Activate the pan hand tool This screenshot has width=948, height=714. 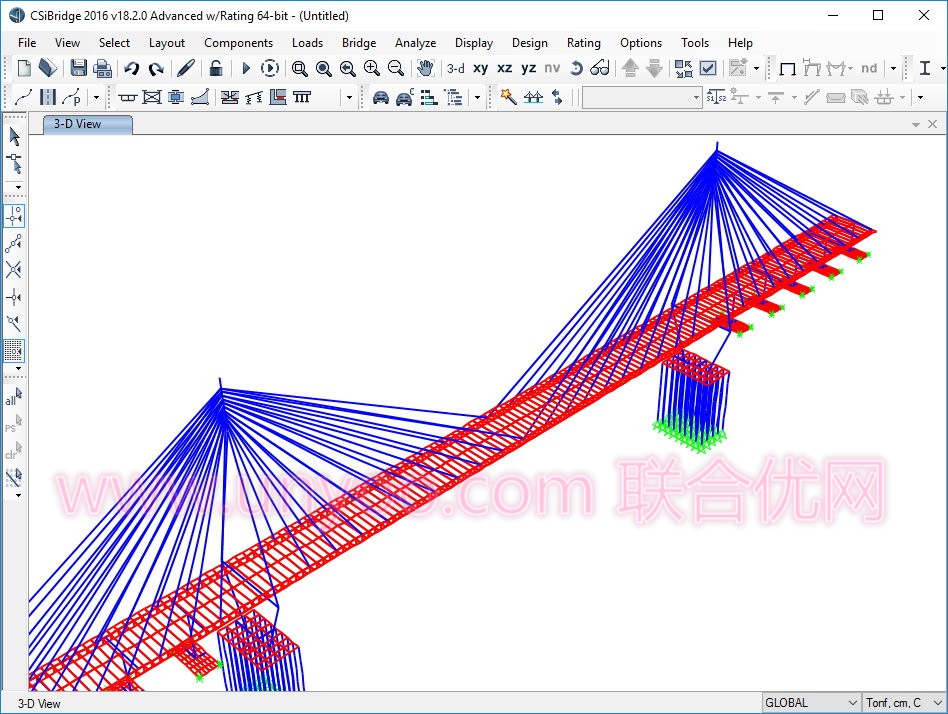tap(426, 68)
